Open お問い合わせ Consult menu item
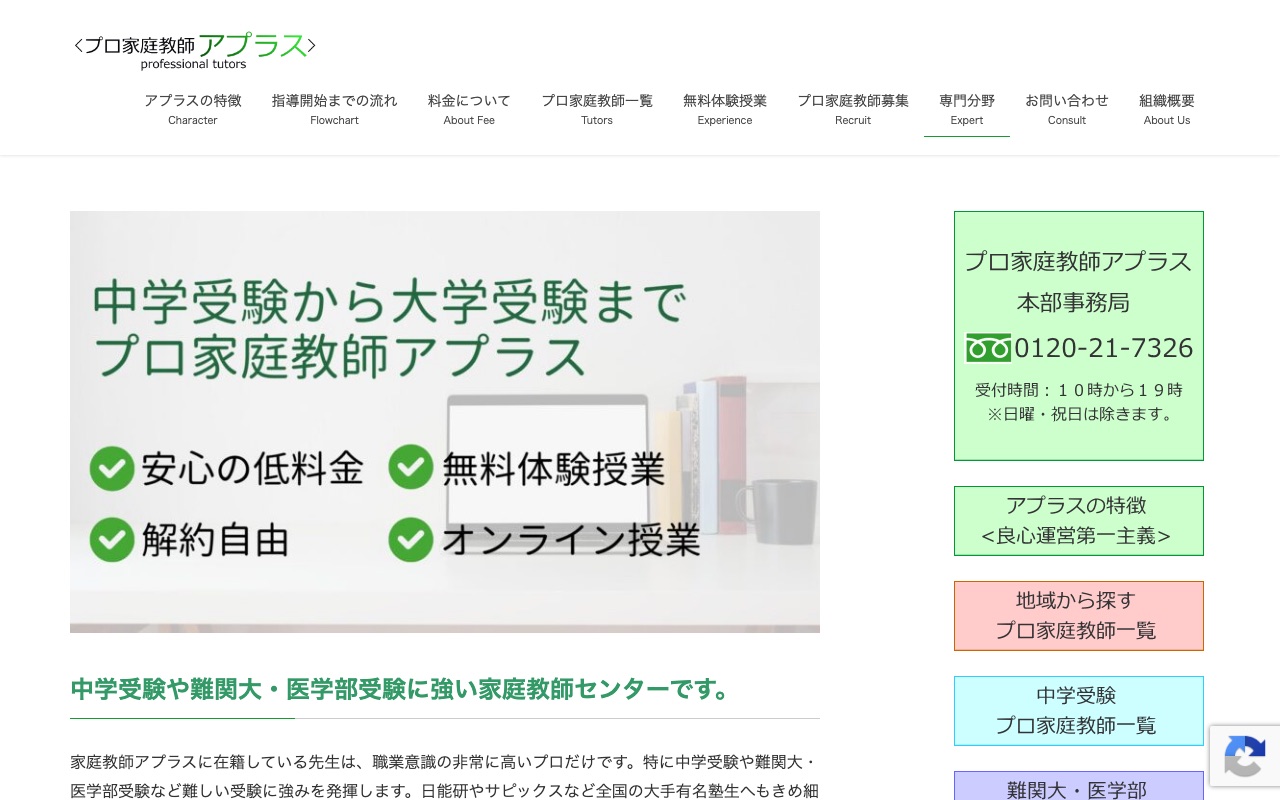The width and height of the screenshot is (1280, 800). (x=1067, y=109)
